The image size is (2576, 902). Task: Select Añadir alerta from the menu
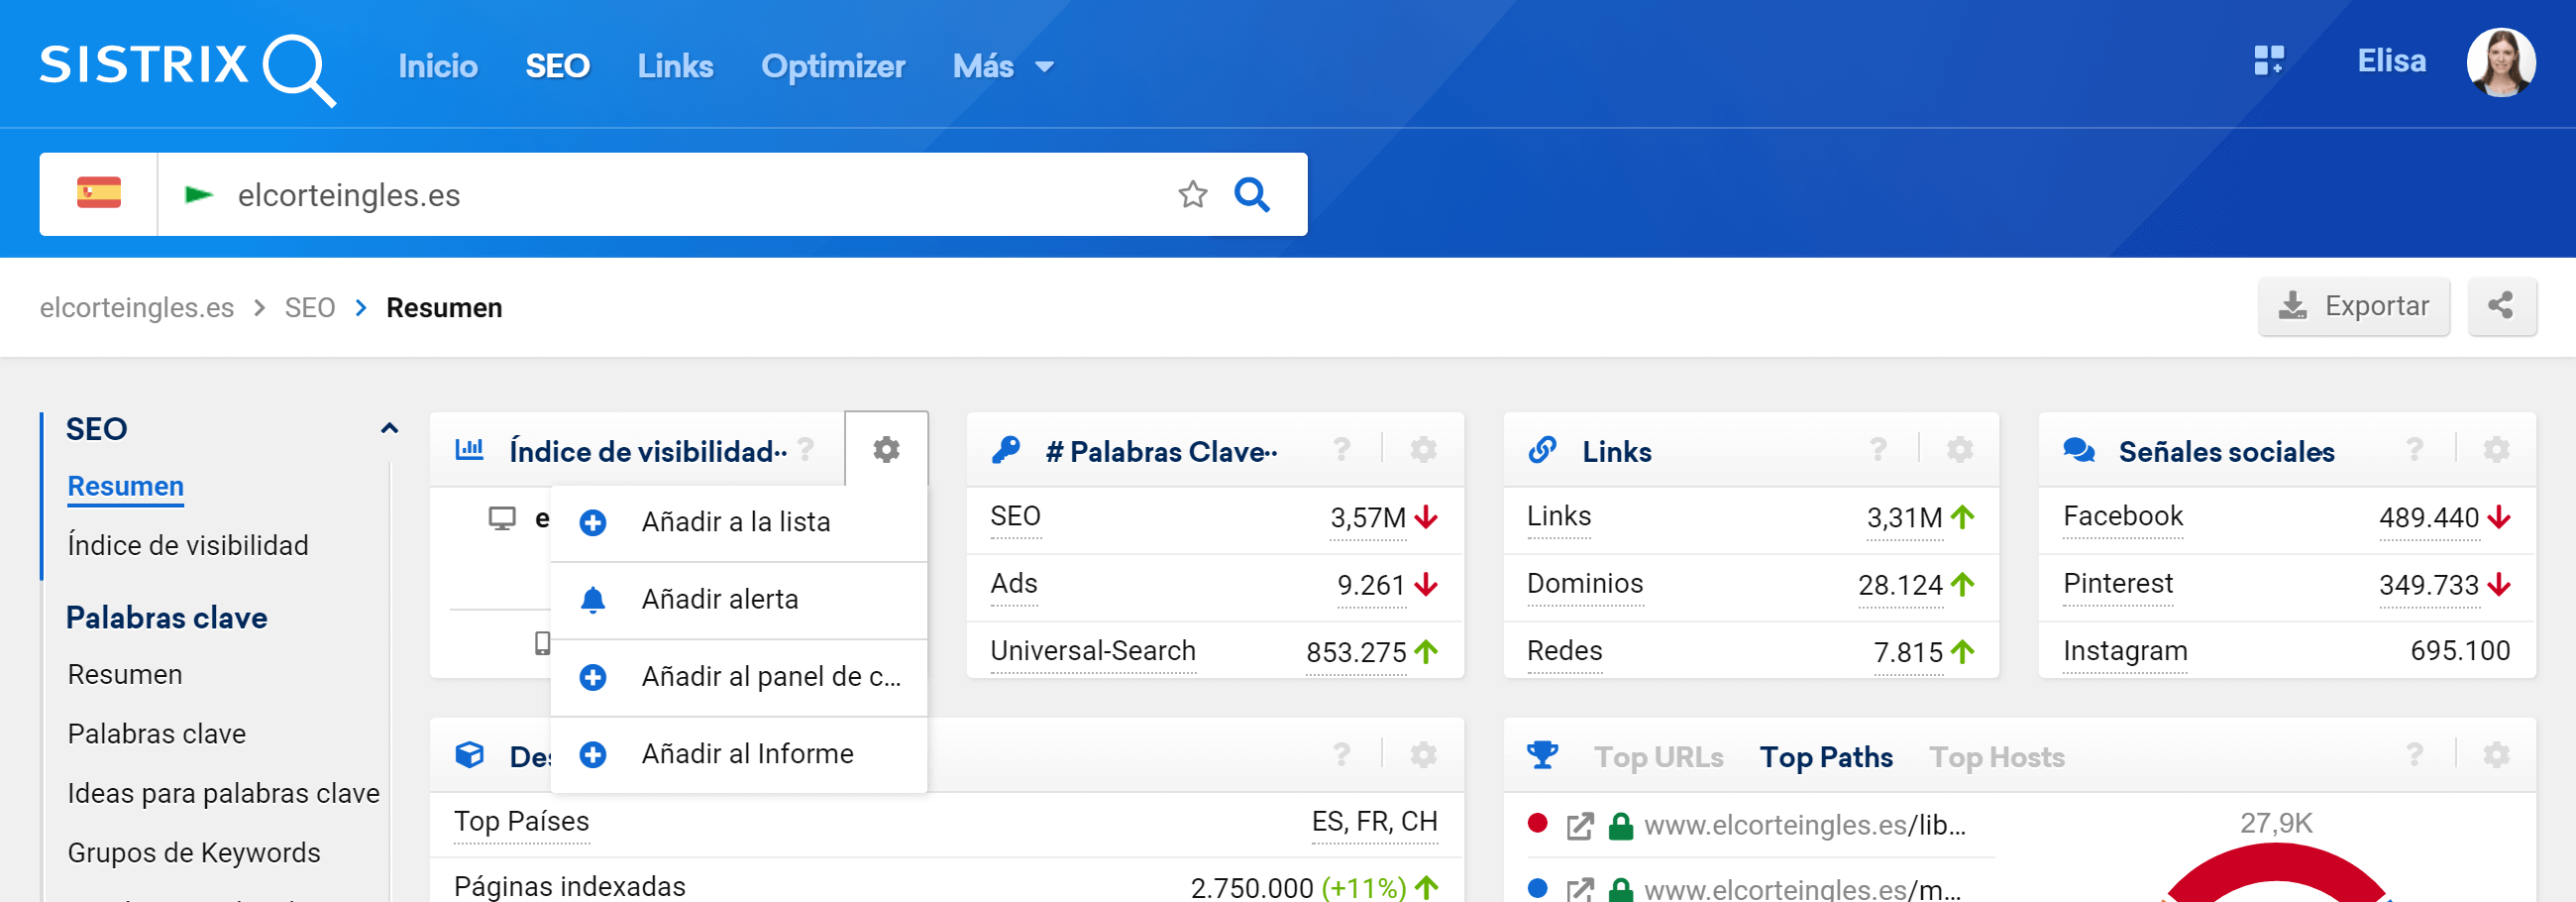(x=719, y=599)
